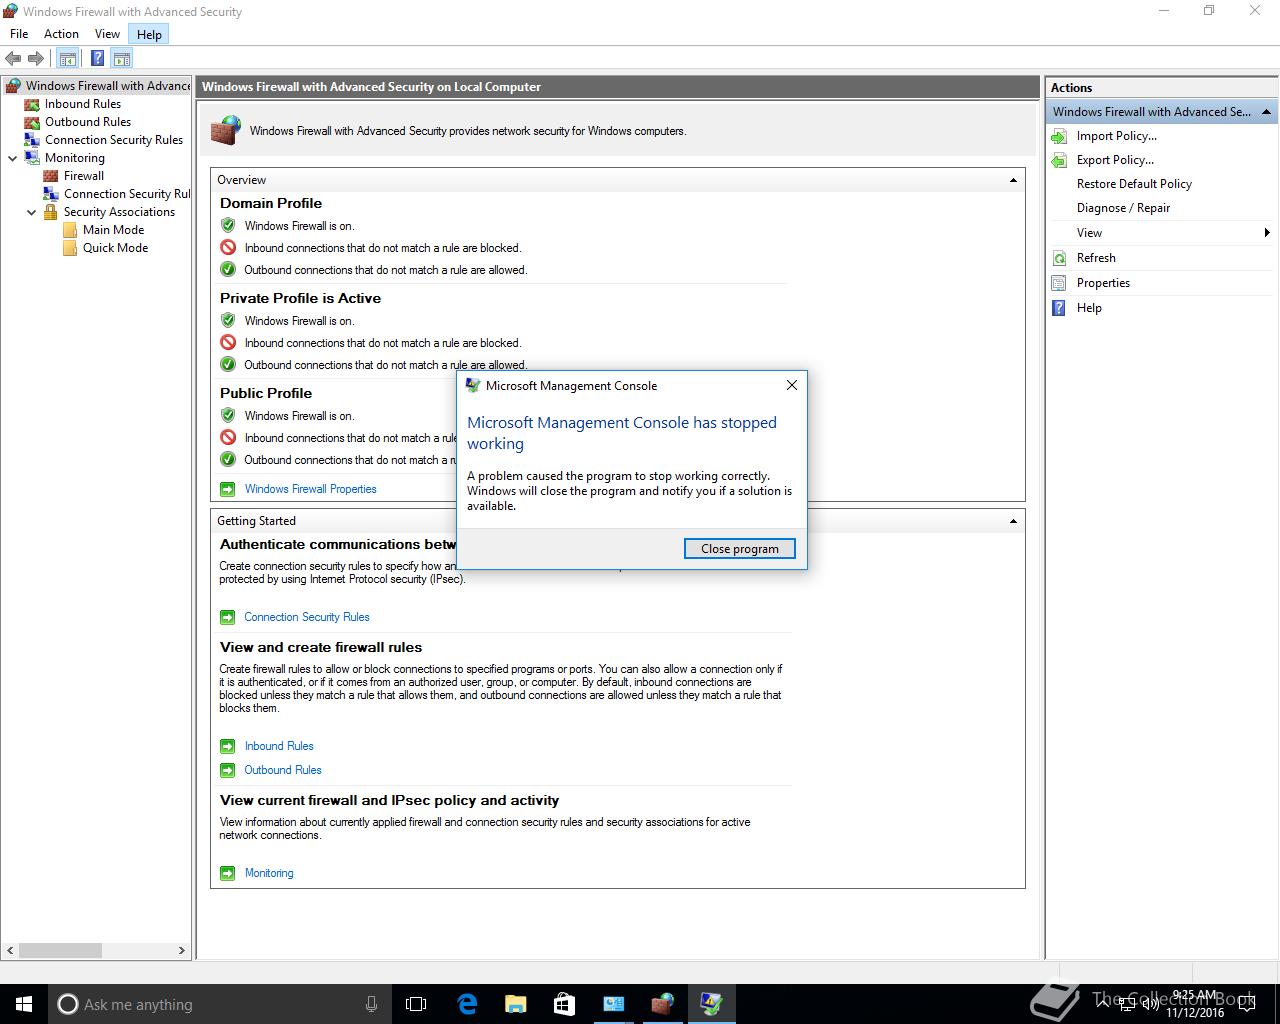Image resolution: width=1280 pixels, height=1024 pixels.
Task: Click the Forward arrow in toolbar
Action: [36, 59]
